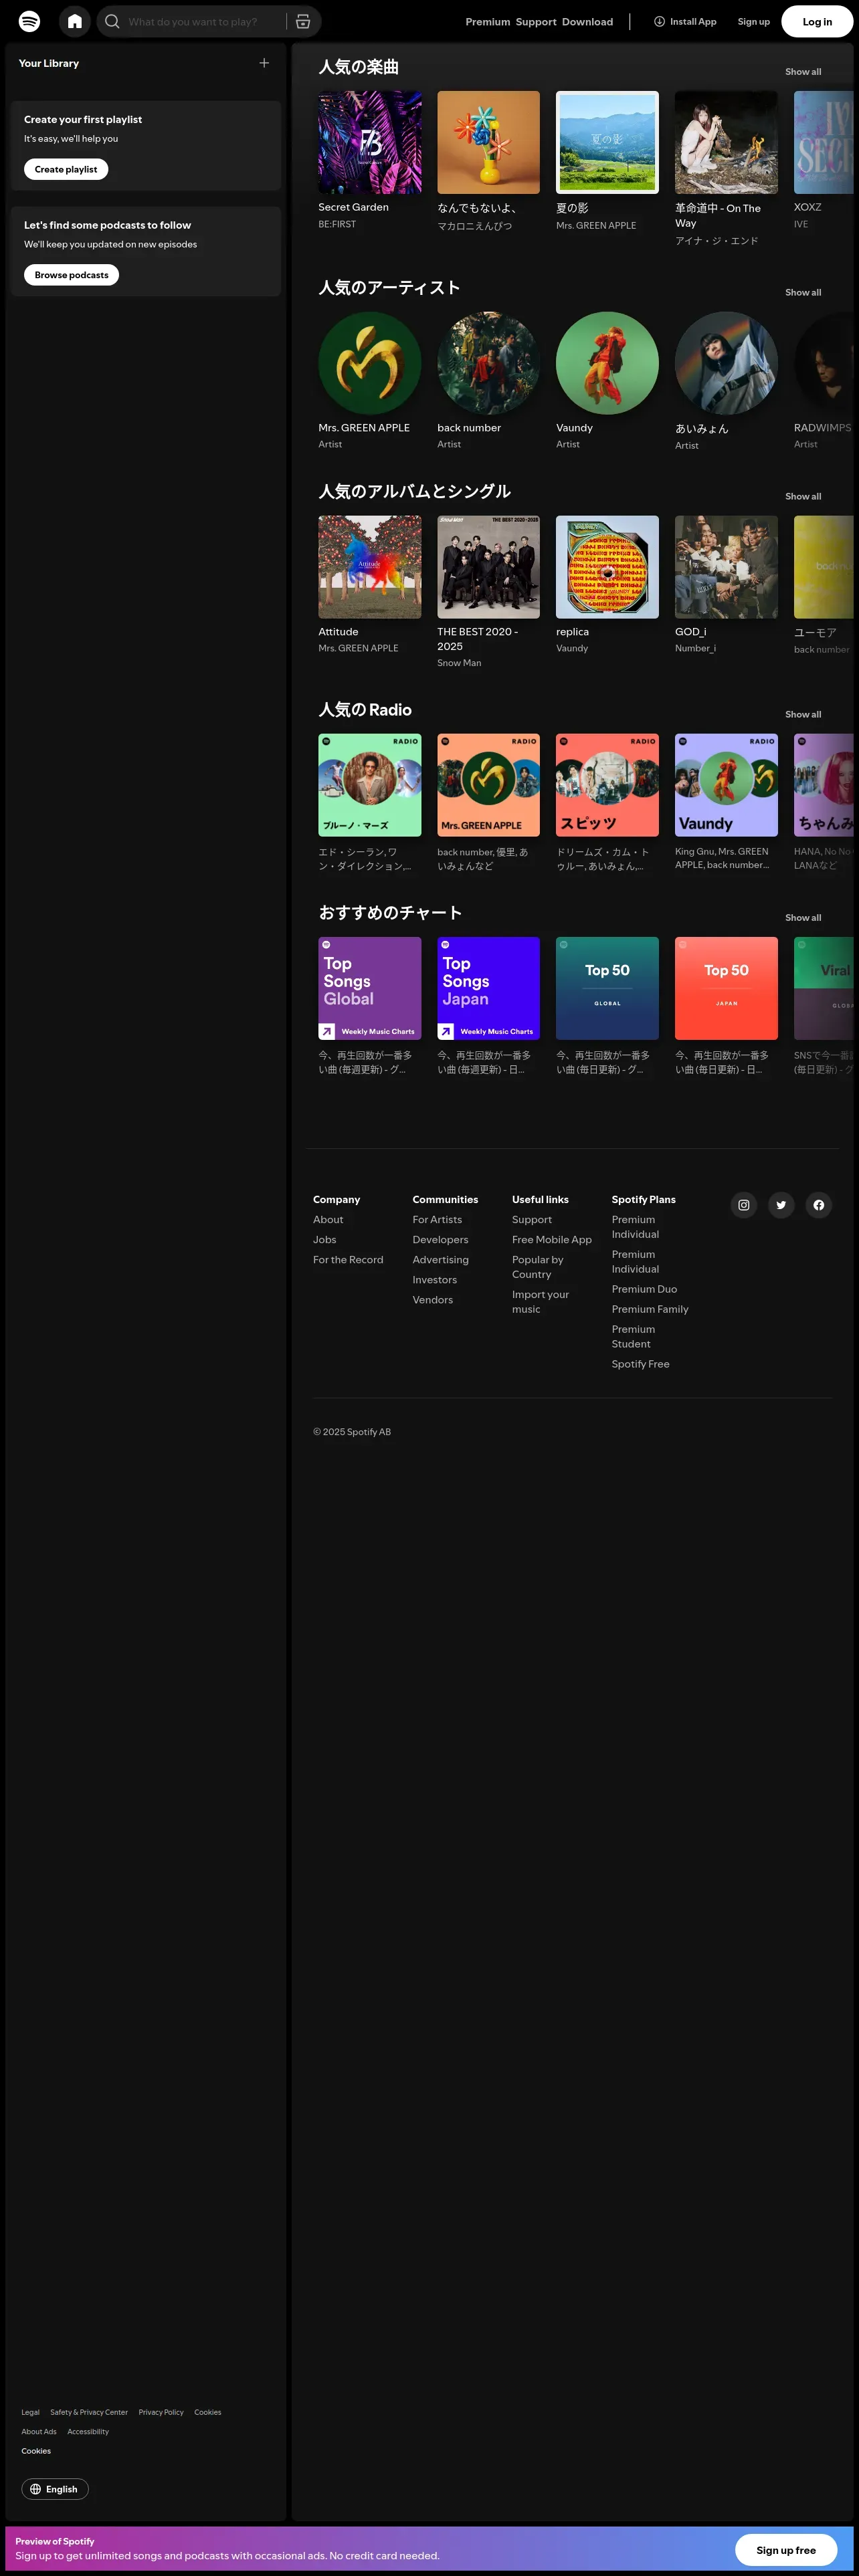Screen dimensions: 859x2576
Task: Open back number artist avatar
Action: click(489, 363)
